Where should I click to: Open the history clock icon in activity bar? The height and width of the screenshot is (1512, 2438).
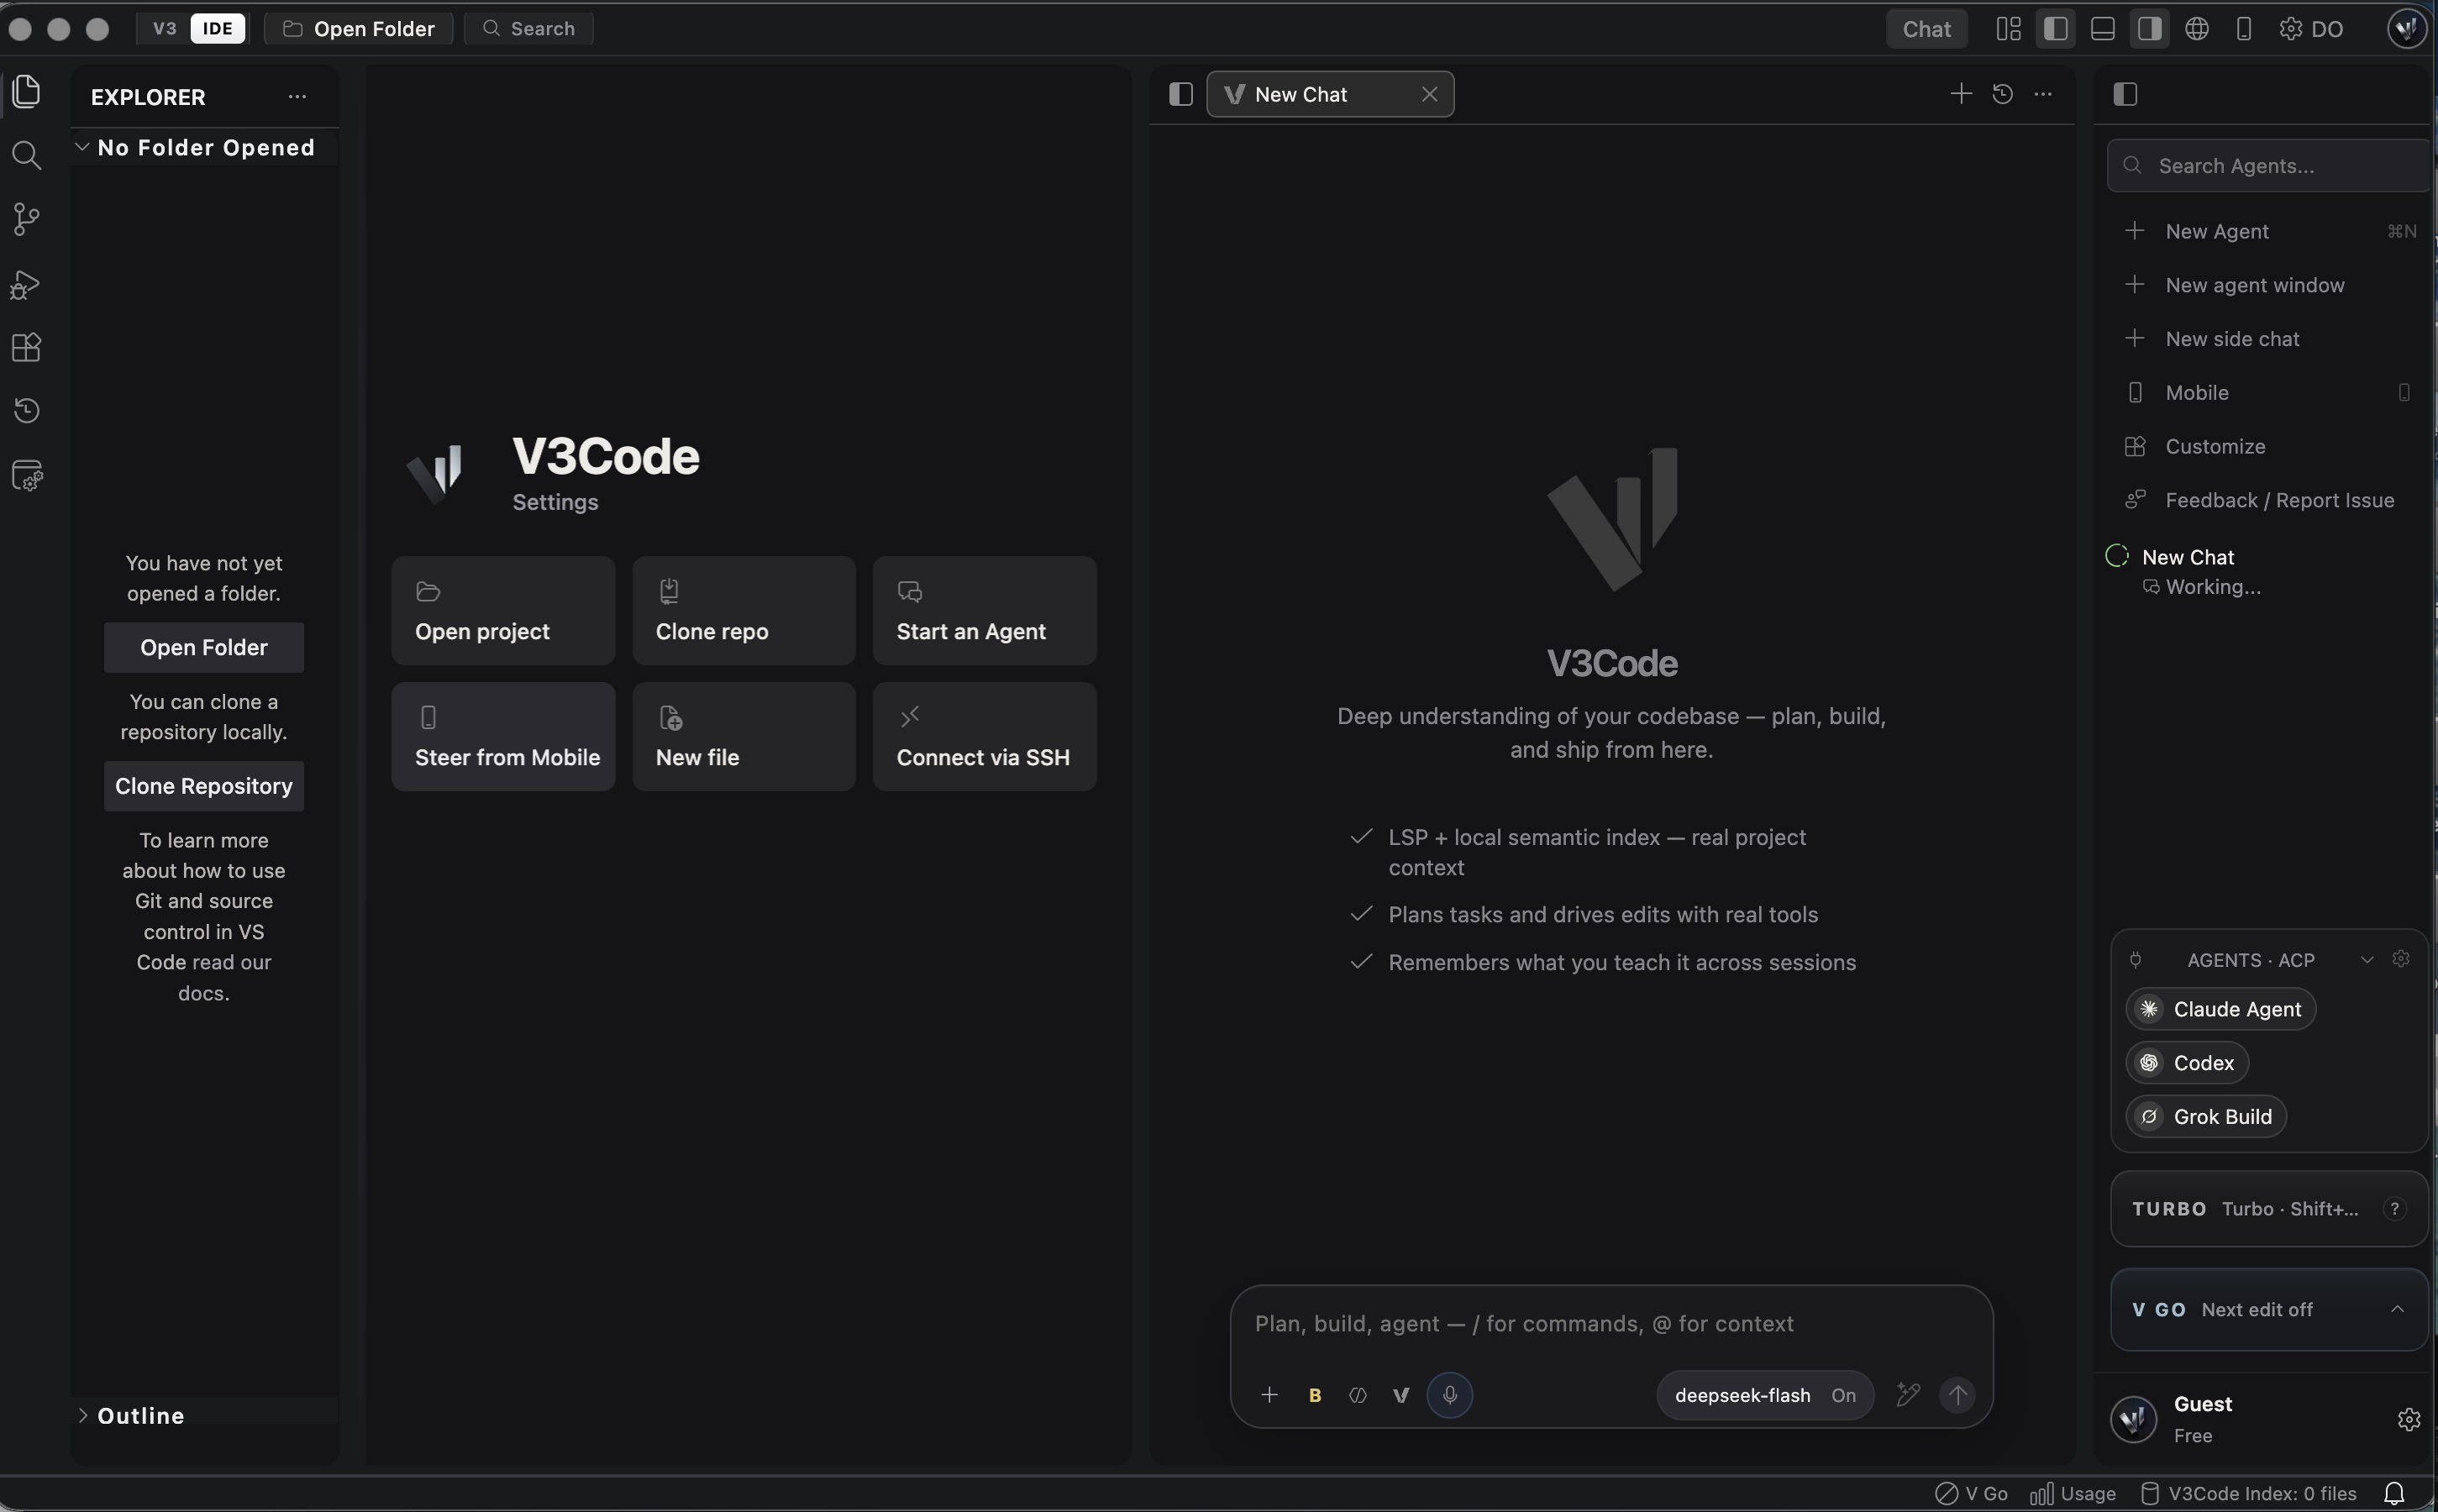(x=27, y=410)
